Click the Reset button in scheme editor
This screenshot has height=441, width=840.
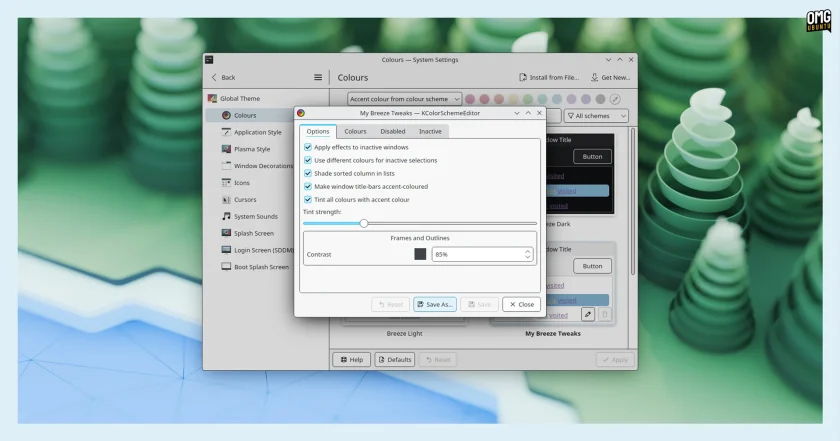391,304
